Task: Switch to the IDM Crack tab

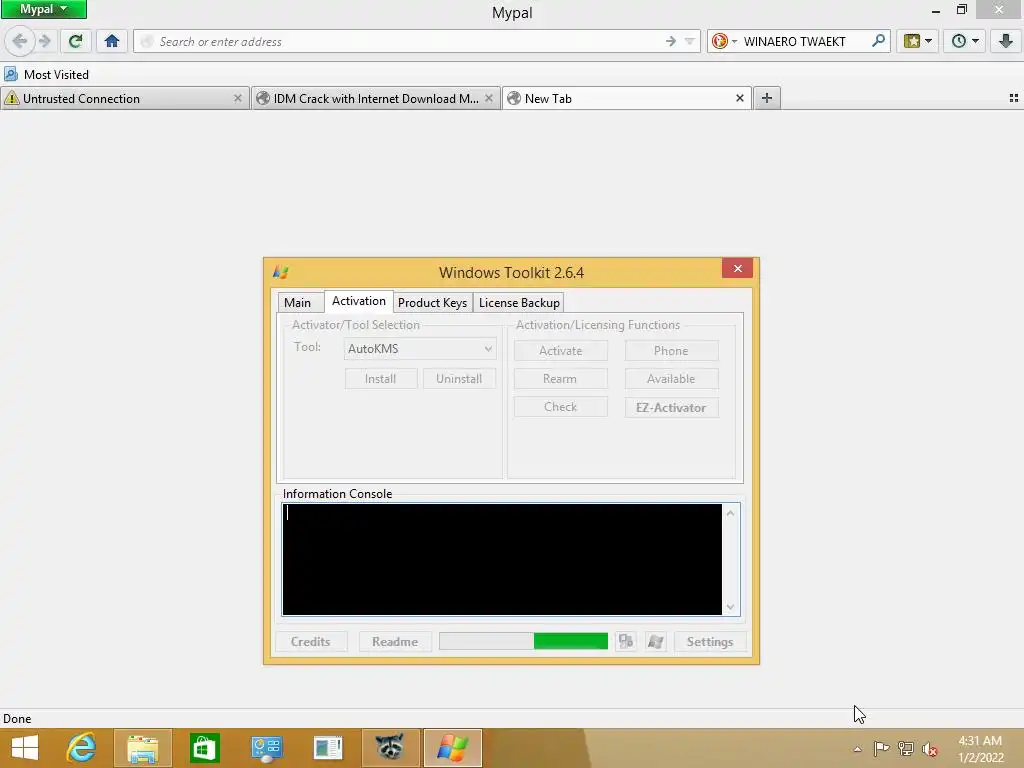Action: click(376, 99)
